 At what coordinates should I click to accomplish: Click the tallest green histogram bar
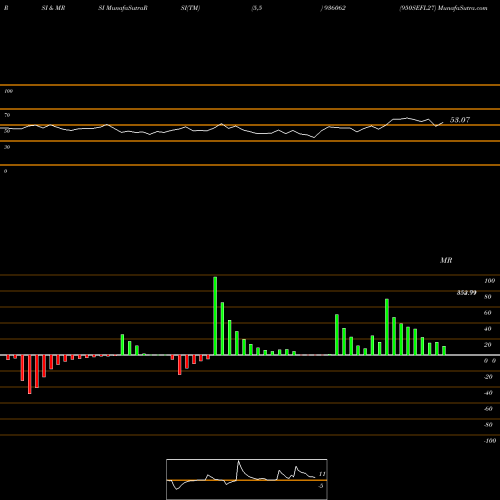coord(215,316)
